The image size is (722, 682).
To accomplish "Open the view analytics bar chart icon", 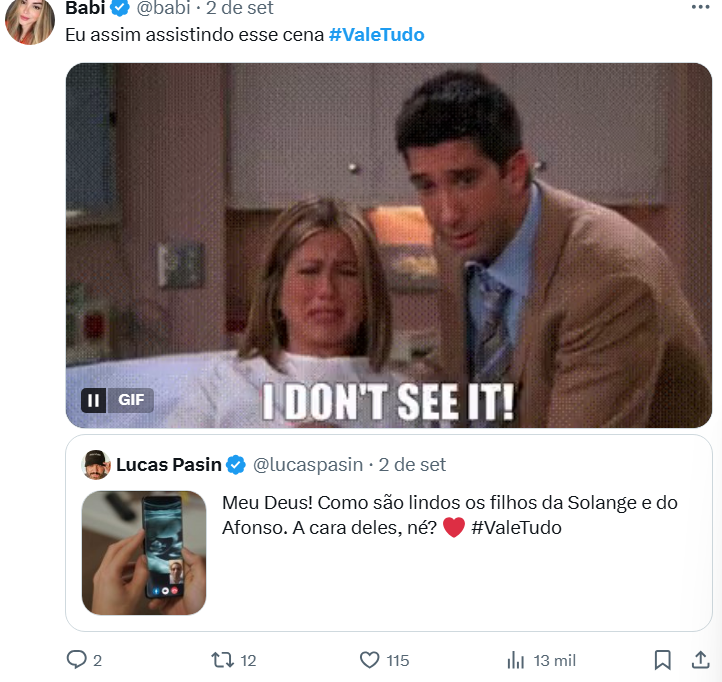I will 516,660.
